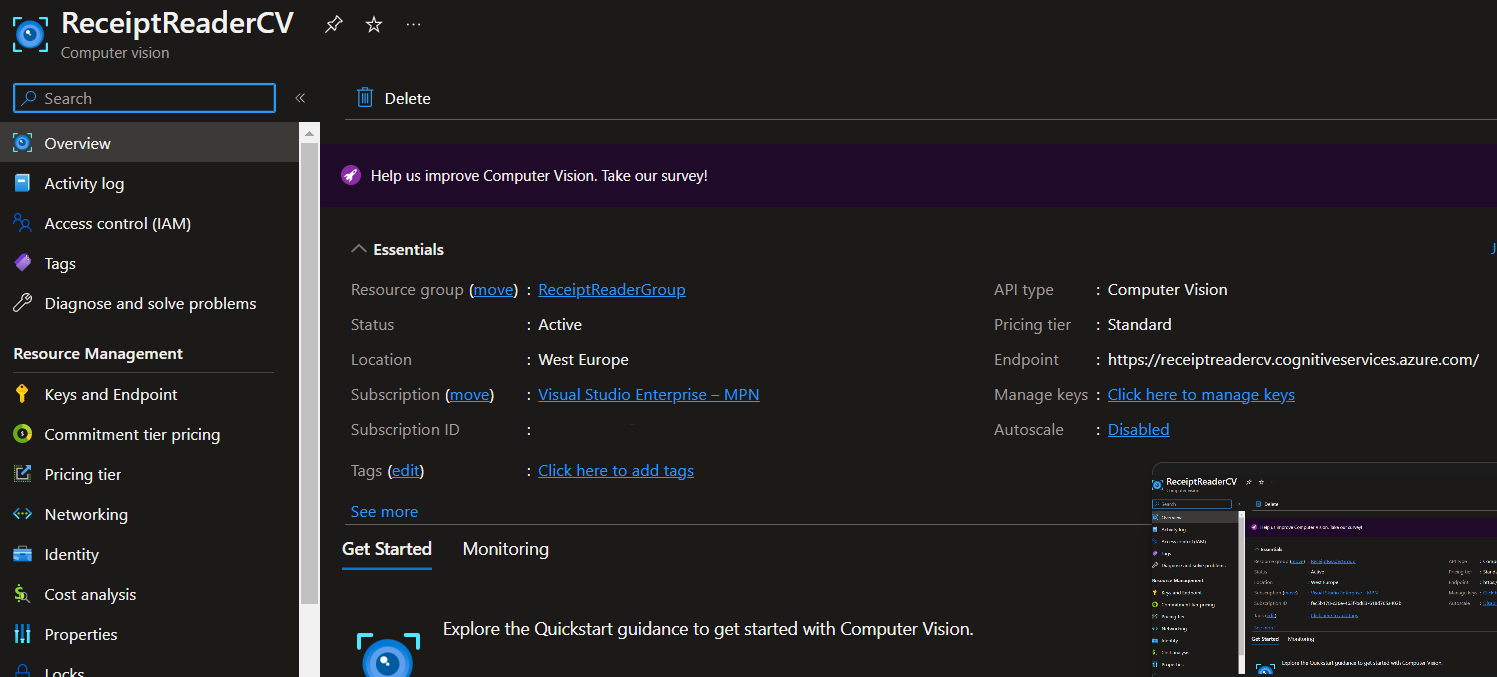Screen dimensions: 1497x677
Task: Focus the sidebar Search field
Action: coord(144,98)
